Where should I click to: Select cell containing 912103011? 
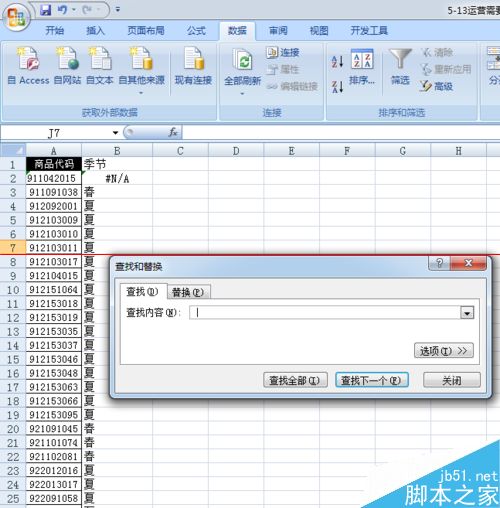(54, 248)
